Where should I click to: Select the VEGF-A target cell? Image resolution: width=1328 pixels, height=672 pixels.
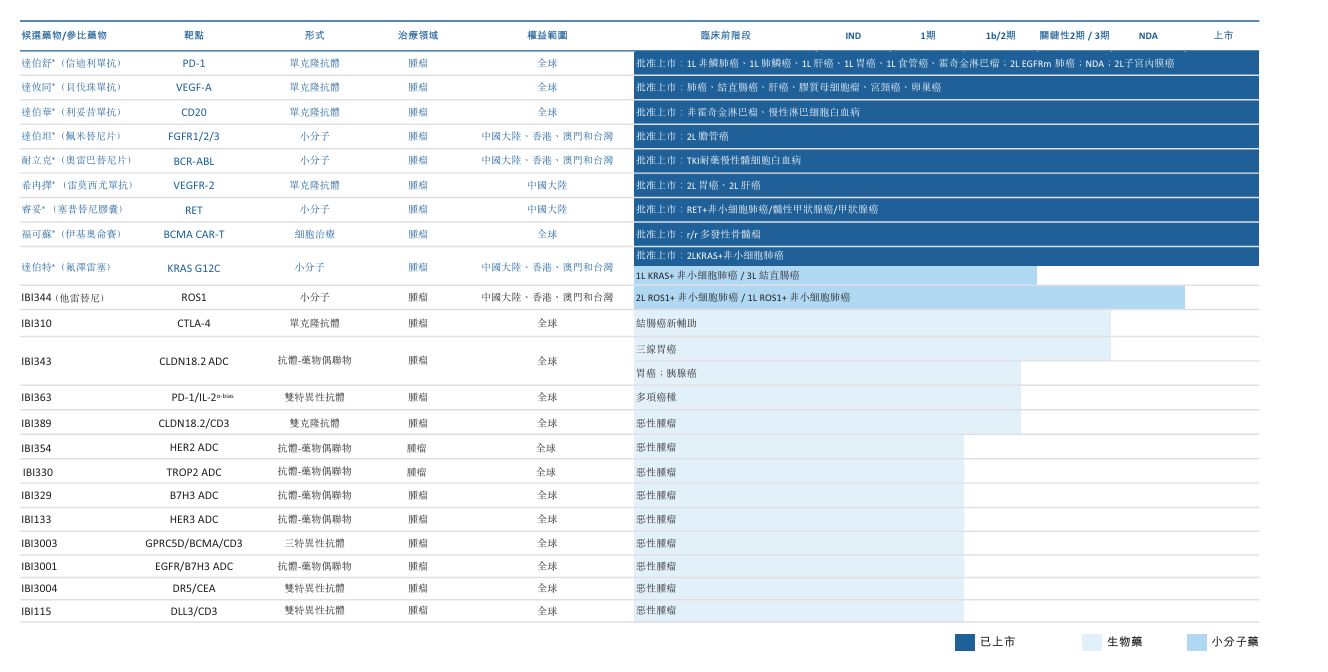click(x=194, y=87)
